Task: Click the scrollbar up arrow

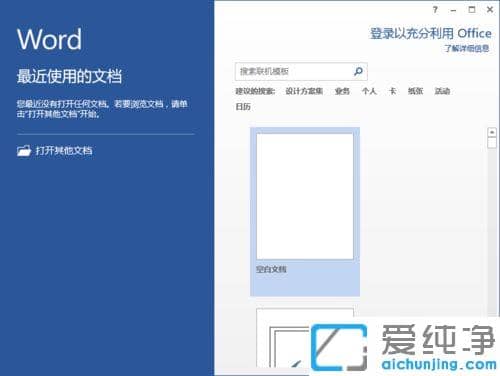Action: point(492,132)
